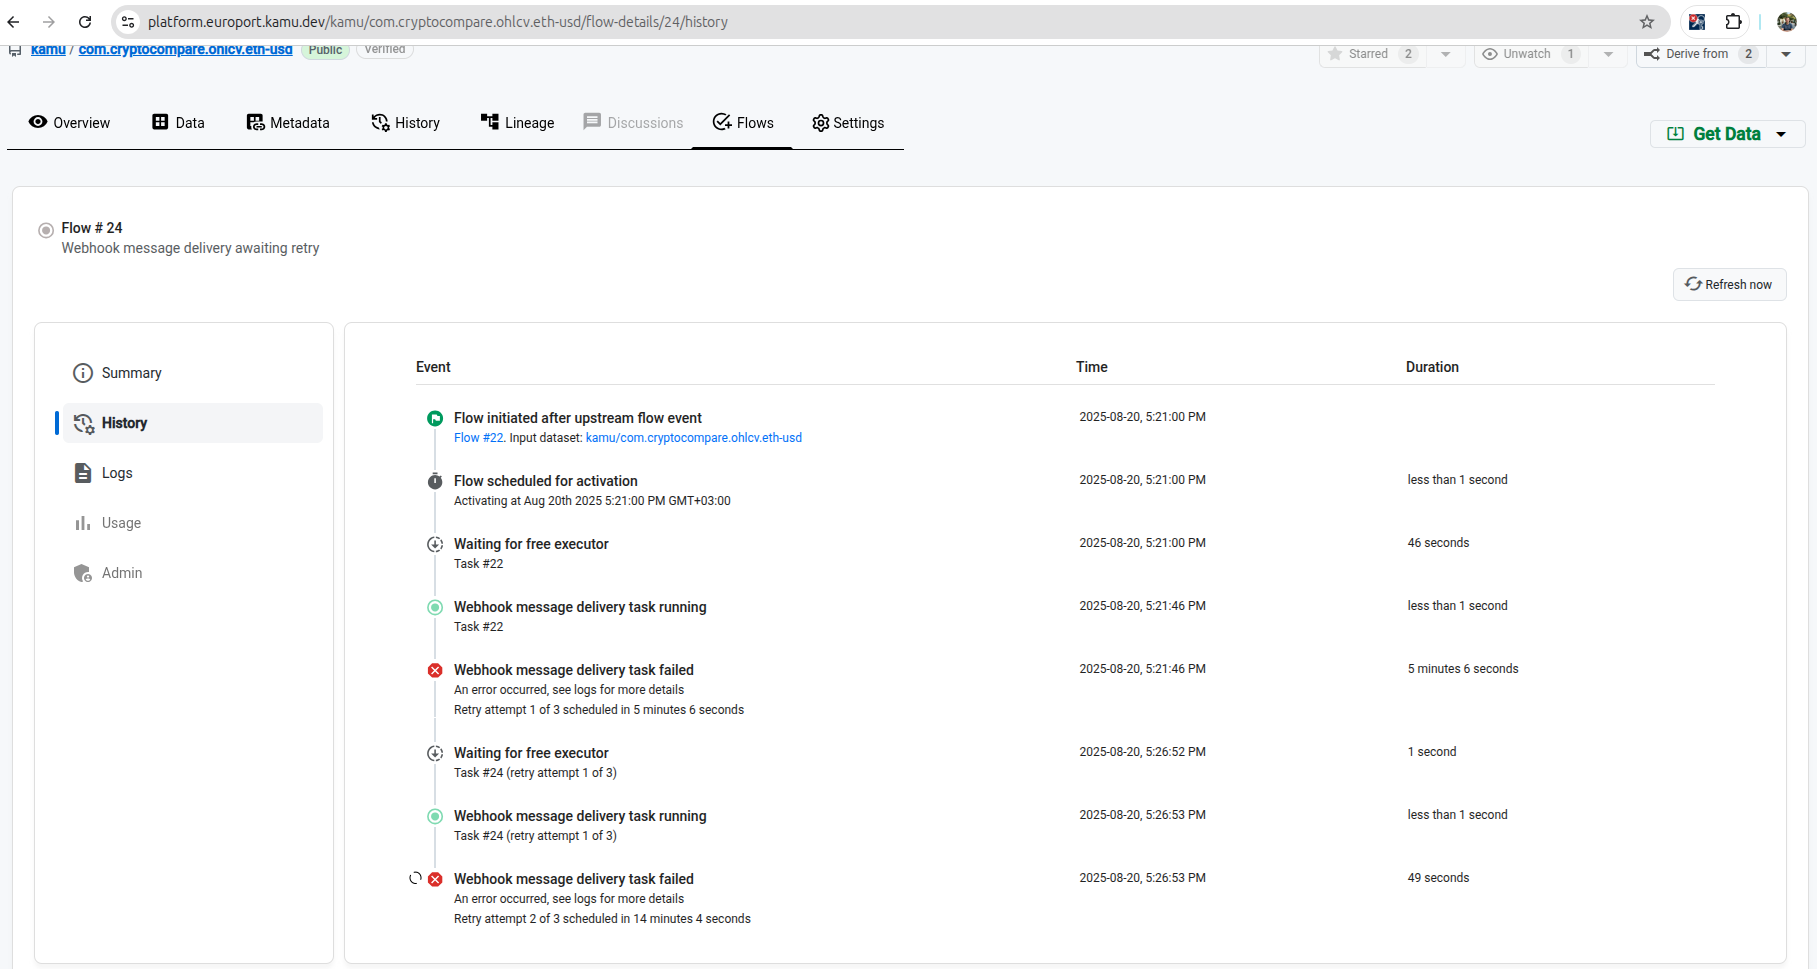Viewport: 1817px width, 969px height.
Task: Click the Settings gear icon
Action: tap(821, 123)
